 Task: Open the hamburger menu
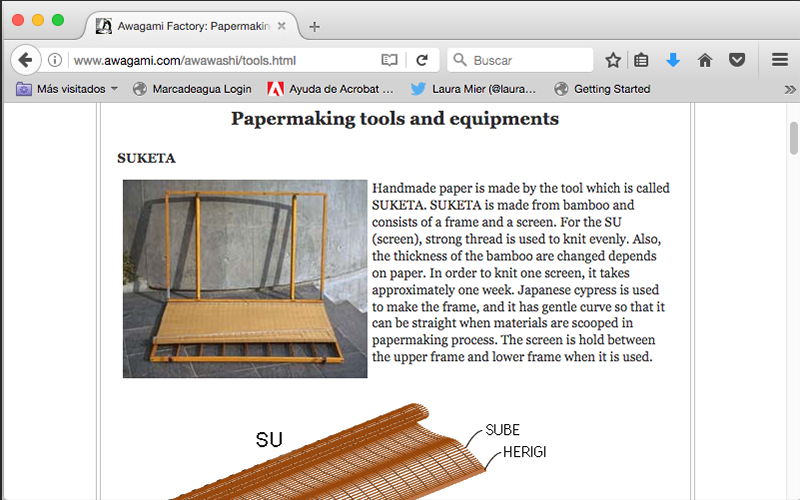780,60
